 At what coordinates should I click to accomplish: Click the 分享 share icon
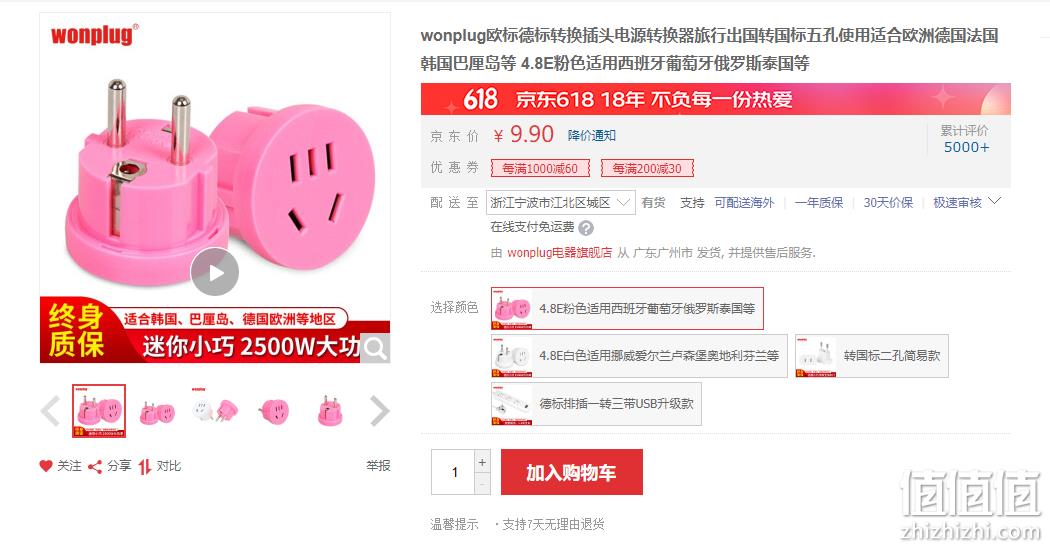pos(95,466)
